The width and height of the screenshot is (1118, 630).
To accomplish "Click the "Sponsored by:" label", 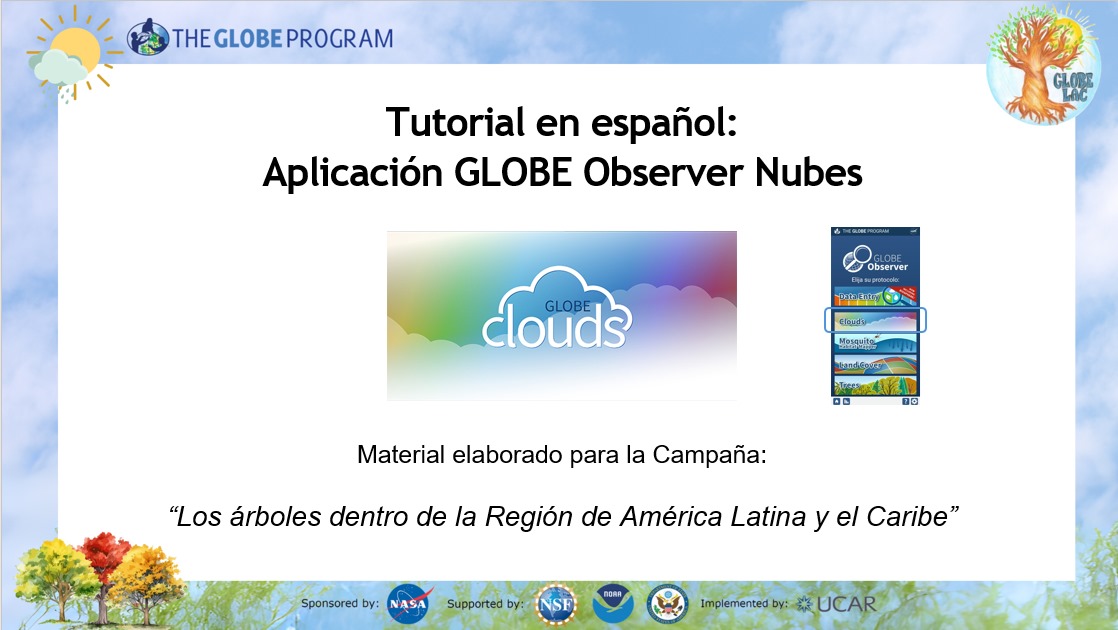I will pos(340,603).
